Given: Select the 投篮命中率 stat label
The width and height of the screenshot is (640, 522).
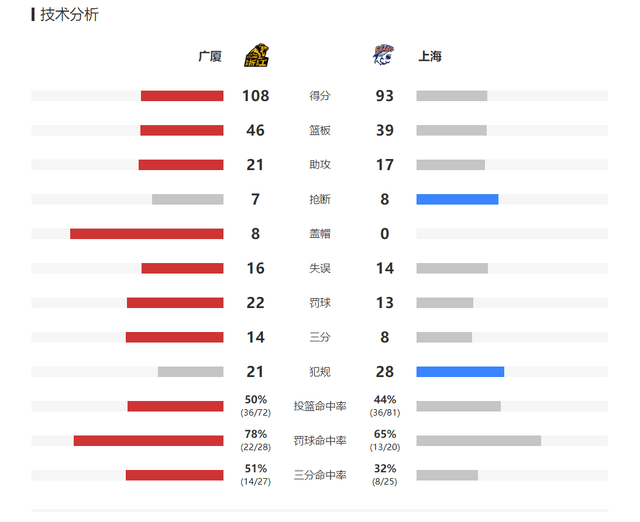Looking at the screenshot, I should pyautogui.click(x=320, y=406).
